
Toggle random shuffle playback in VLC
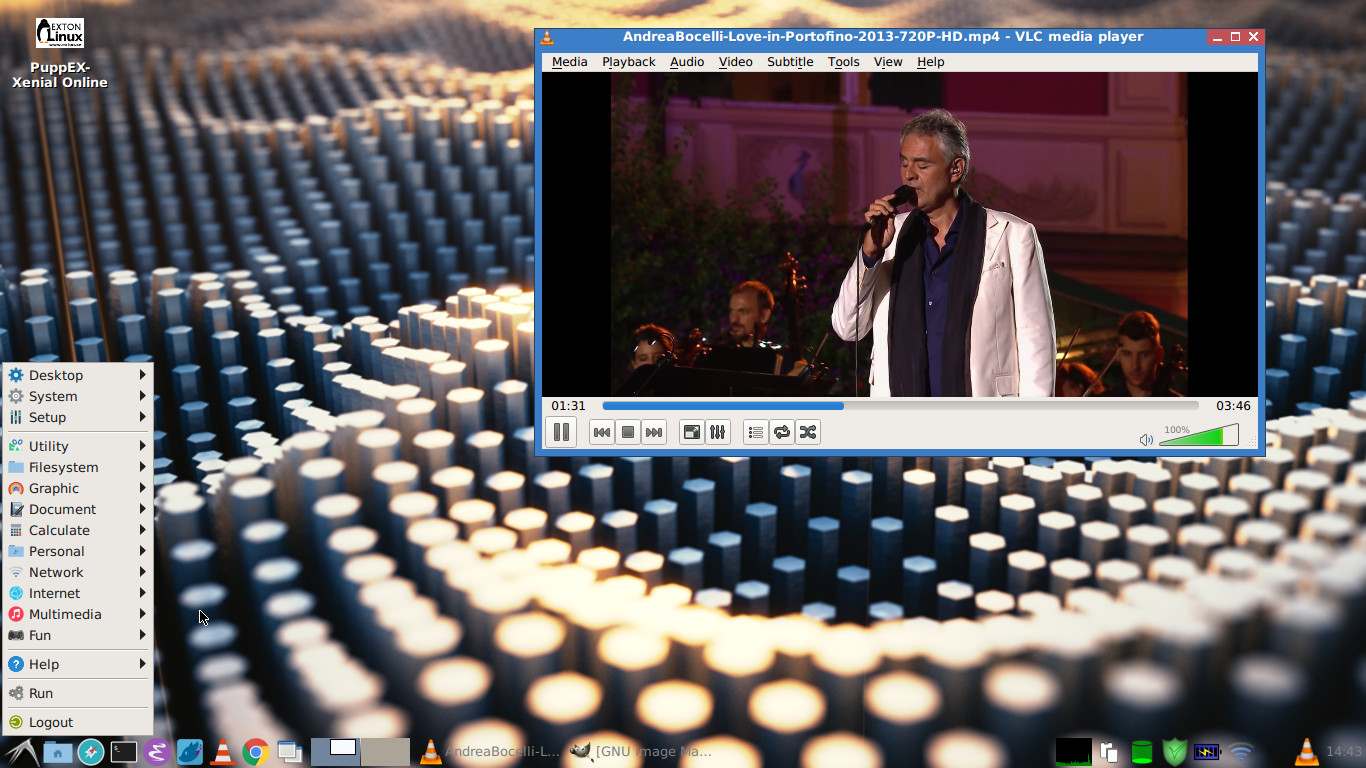[808, 432]
